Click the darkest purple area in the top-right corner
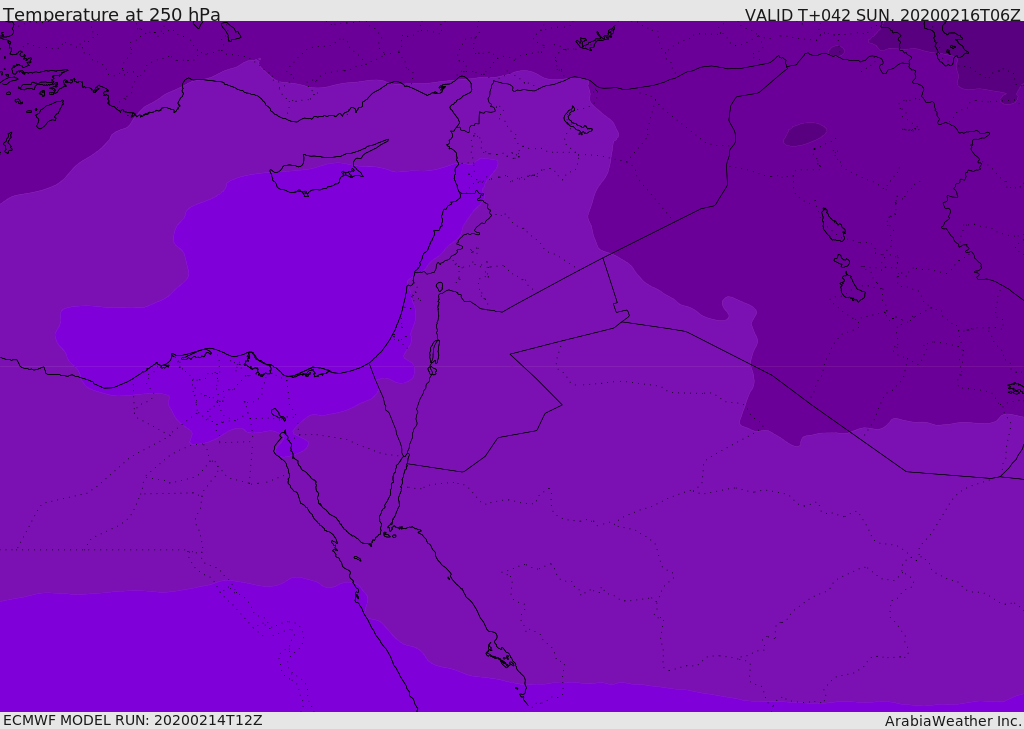The height and width of the screenshot is (729, 1024). point(990,70)
